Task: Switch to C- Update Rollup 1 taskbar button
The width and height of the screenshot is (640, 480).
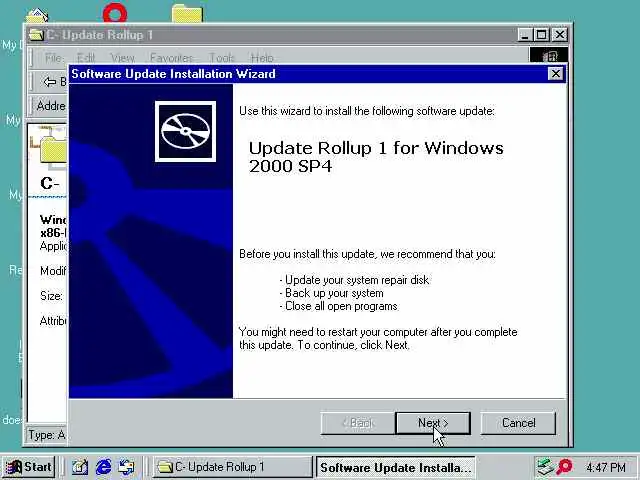Action: (x=232, y=467)
